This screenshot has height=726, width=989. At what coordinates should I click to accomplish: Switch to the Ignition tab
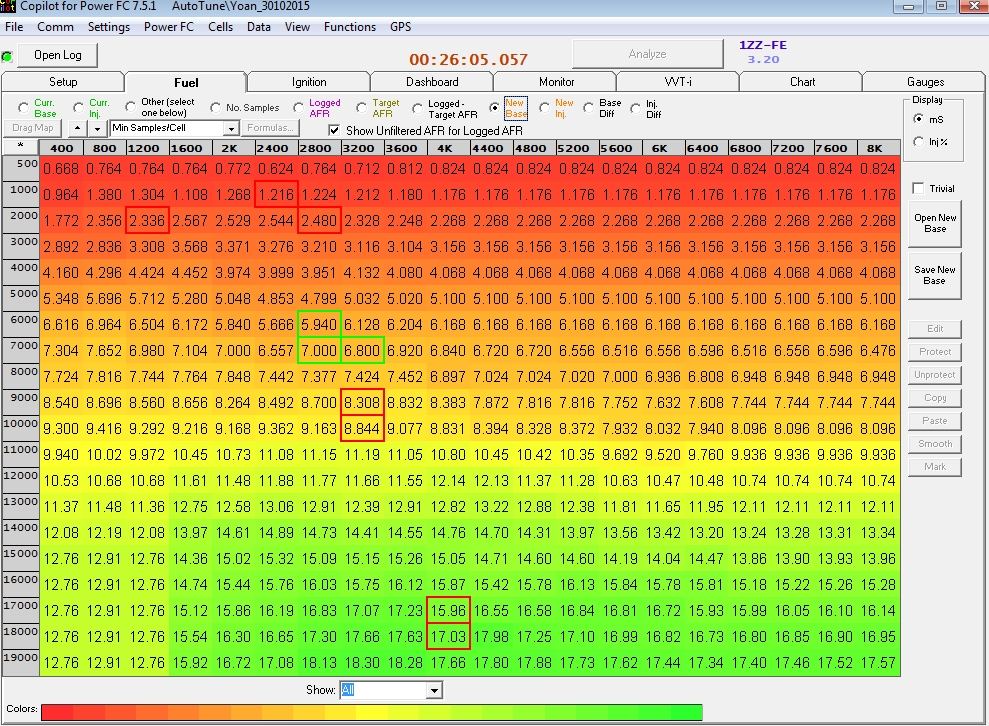coord(308,82)
